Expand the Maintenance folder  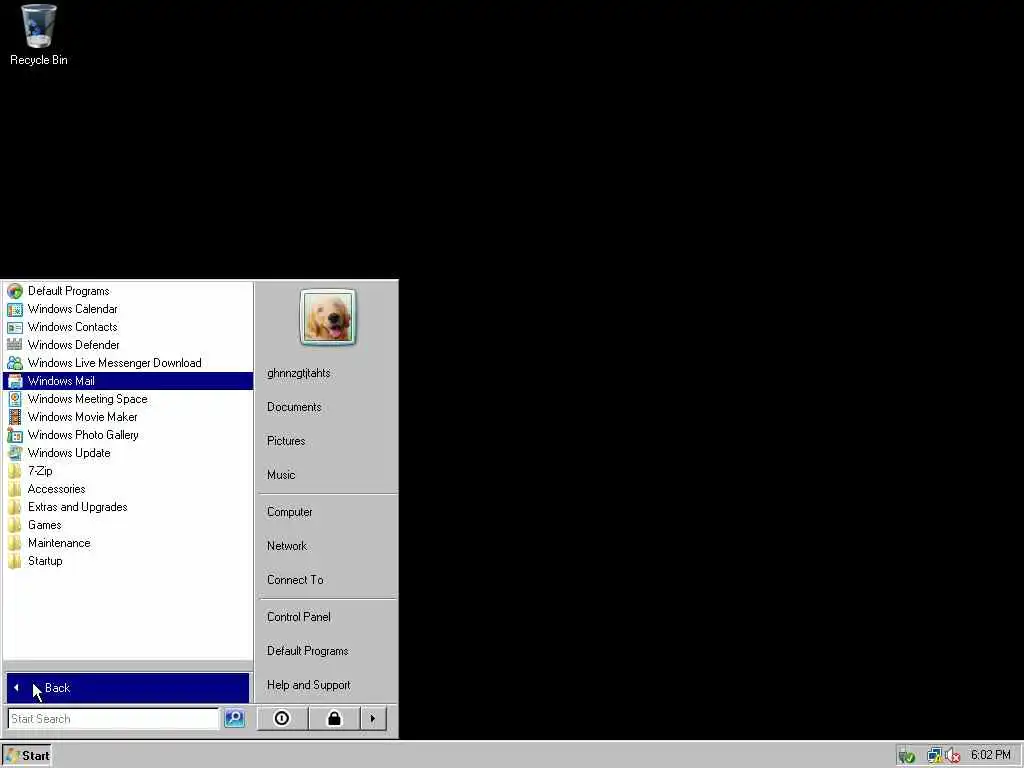(x=128, y=543)
